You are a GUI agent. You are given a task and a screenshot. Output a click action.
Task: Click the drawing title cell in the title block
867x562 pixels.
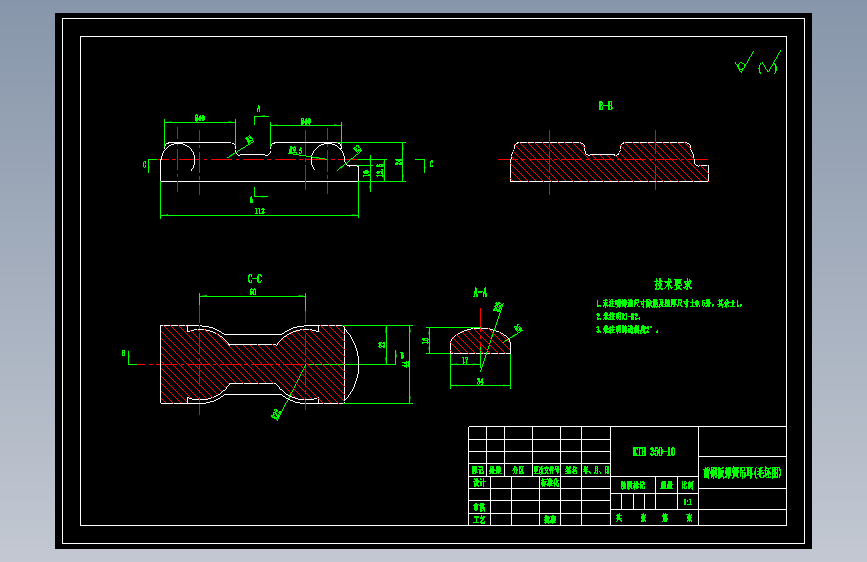(742, 472)
